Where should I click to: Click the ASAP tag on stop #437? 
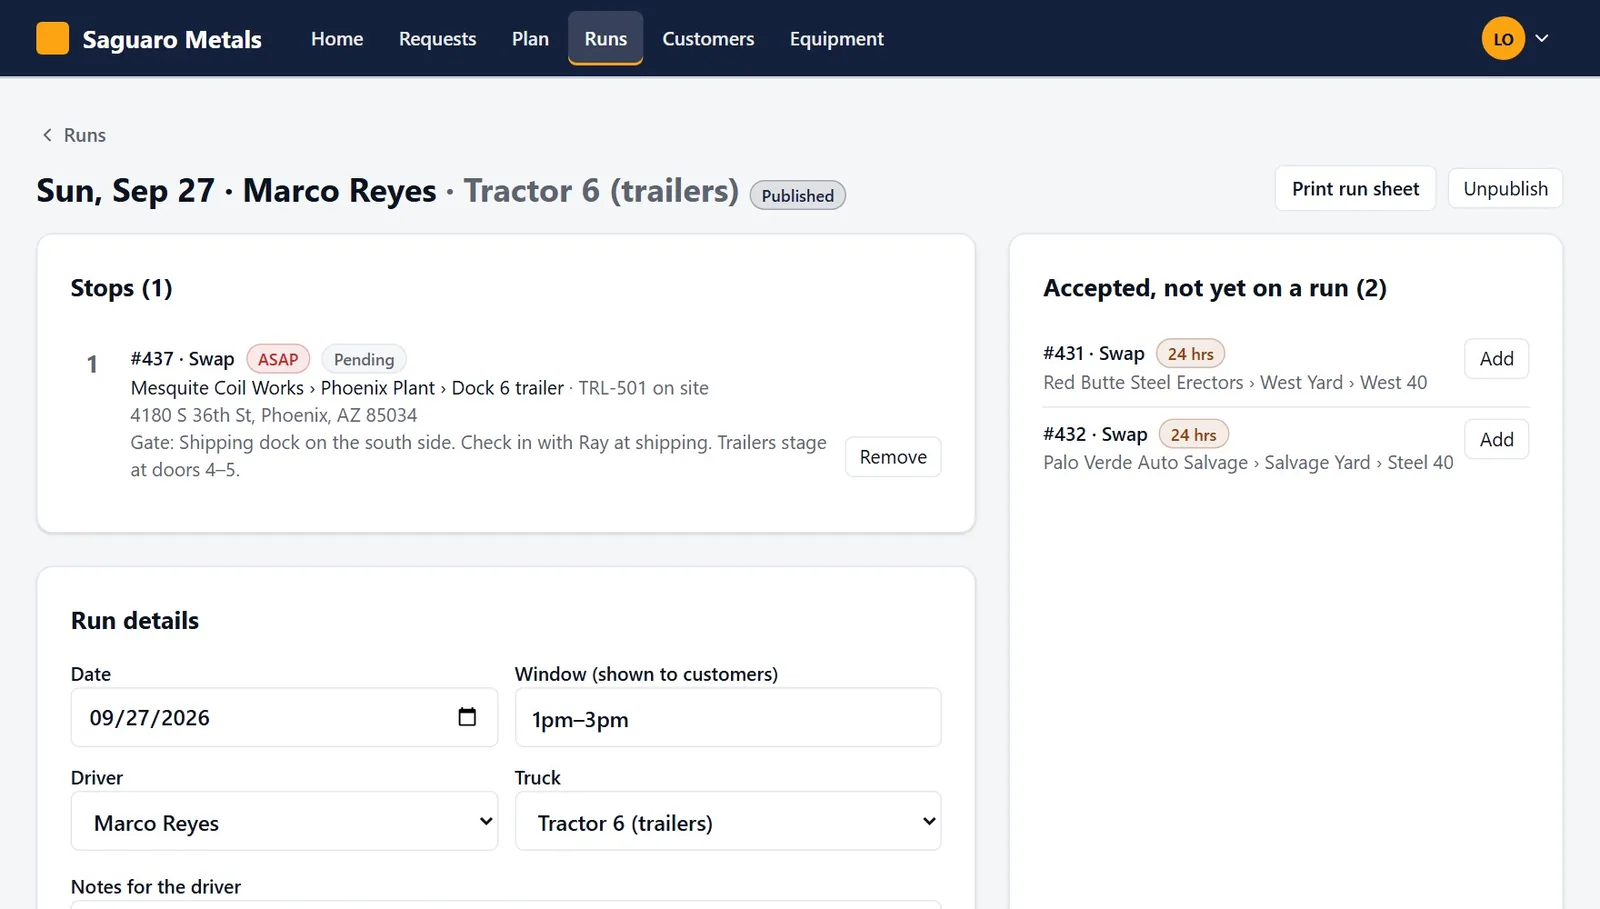278,359
